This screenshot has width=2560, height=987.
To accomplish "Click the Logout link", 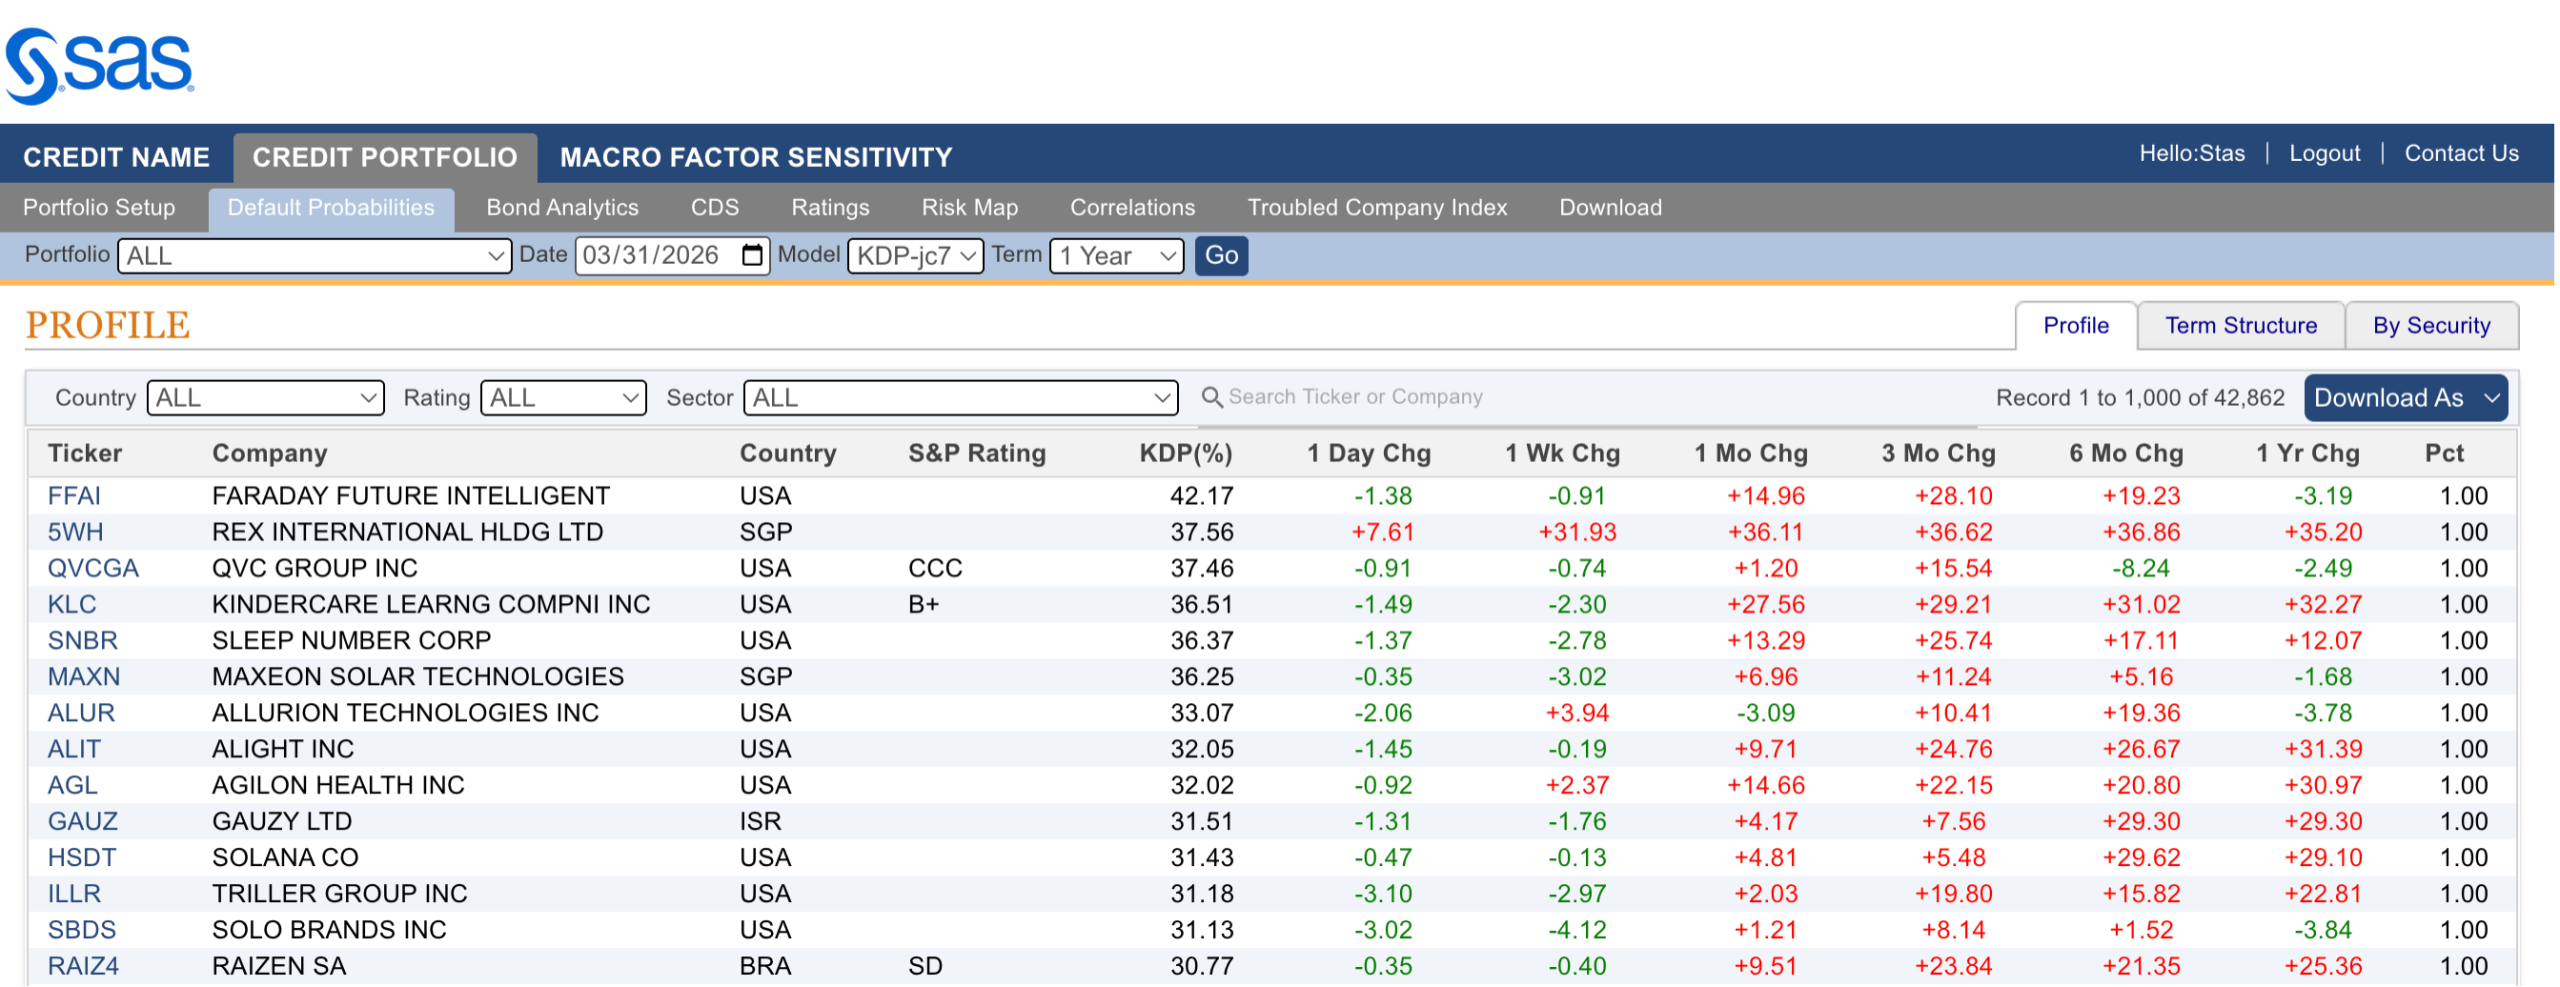I will tap(2323, 153).
